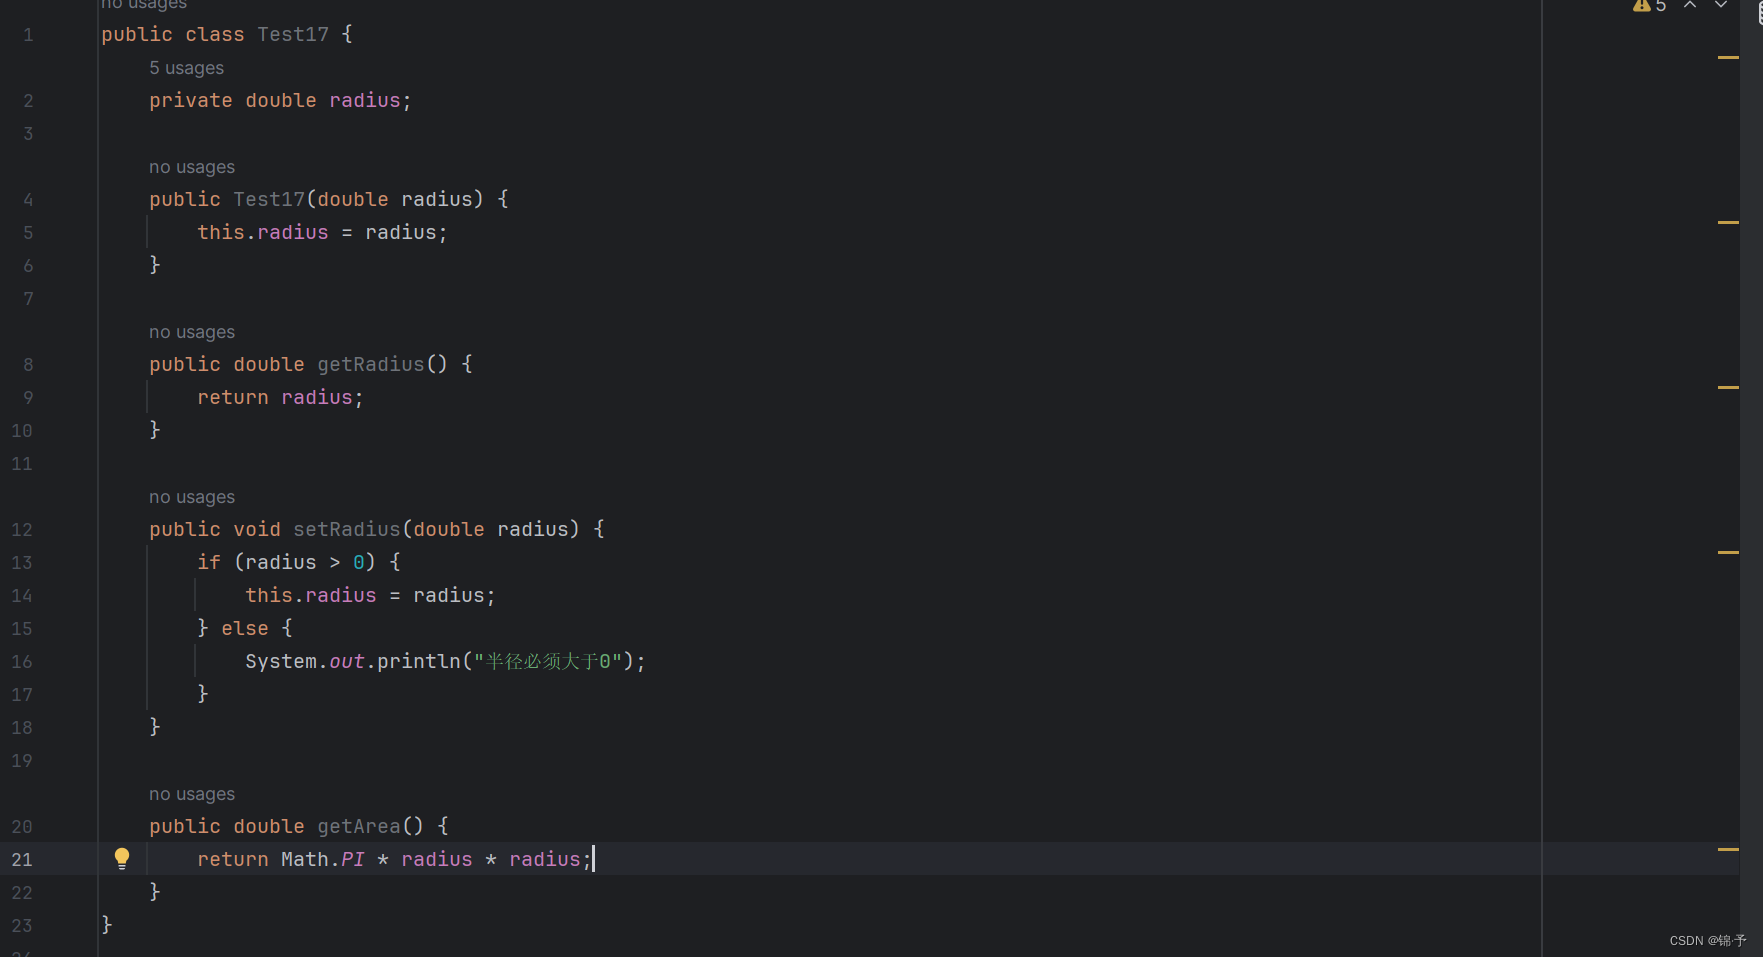Click line number 16 in the gutter
The image size is (1763, 957).
tap(22, 662)
